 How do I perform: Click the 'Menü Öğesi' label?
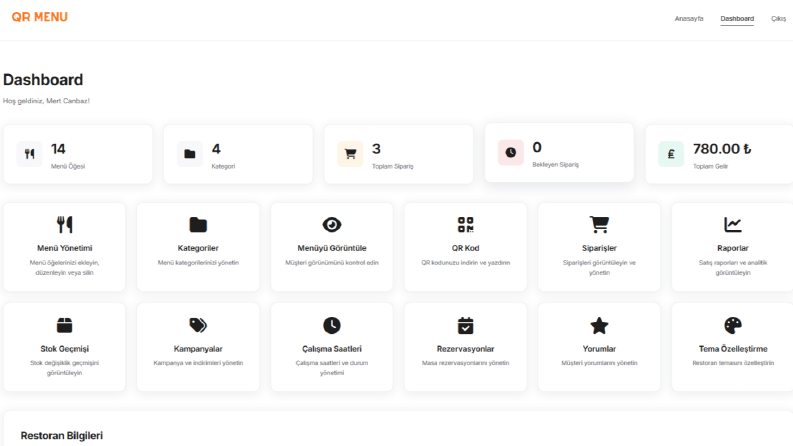[x=68, y=166]
